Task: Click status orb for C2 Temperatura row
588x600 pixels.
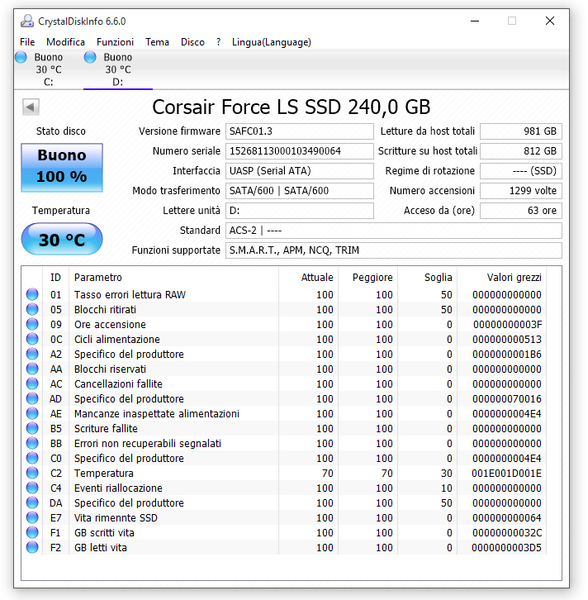Action: [32, 473]
